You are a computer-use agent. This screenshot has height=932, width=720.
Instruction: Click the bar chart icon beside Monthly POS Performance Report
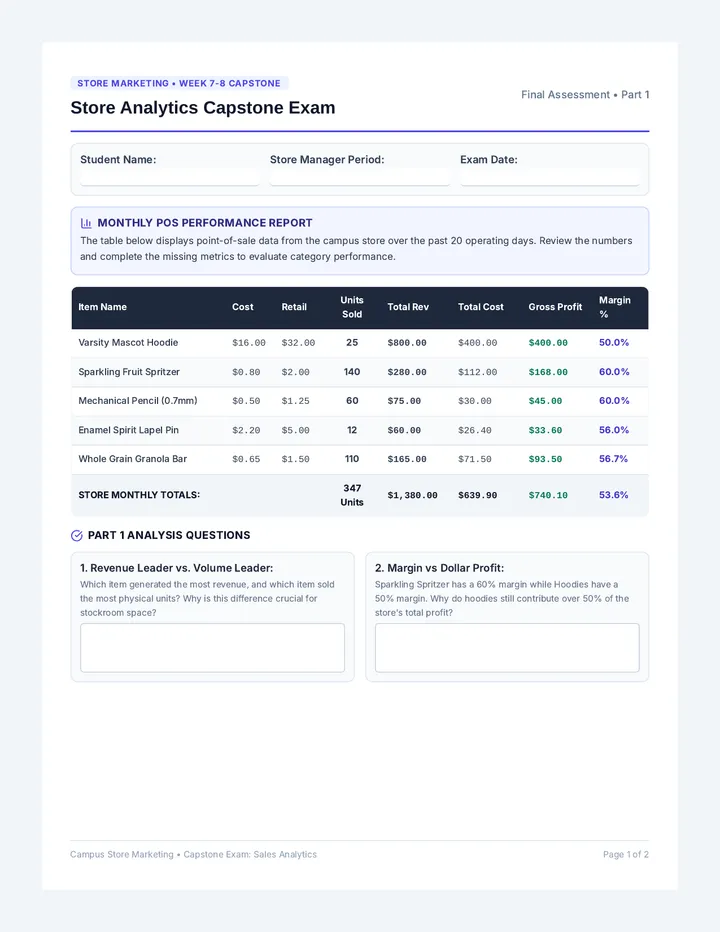tap(86, 223)
